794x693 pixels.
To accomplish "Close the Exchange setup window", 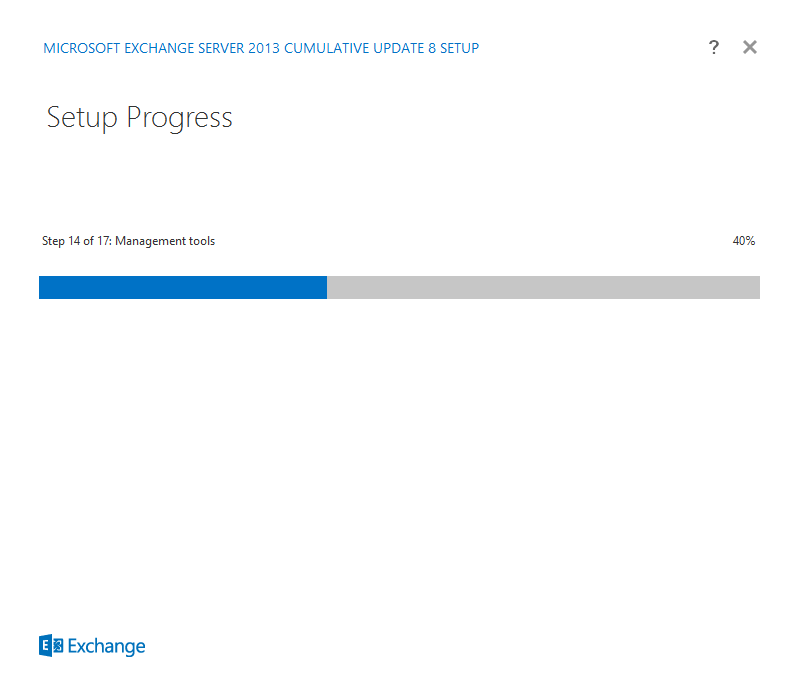I will coord(750,47).
